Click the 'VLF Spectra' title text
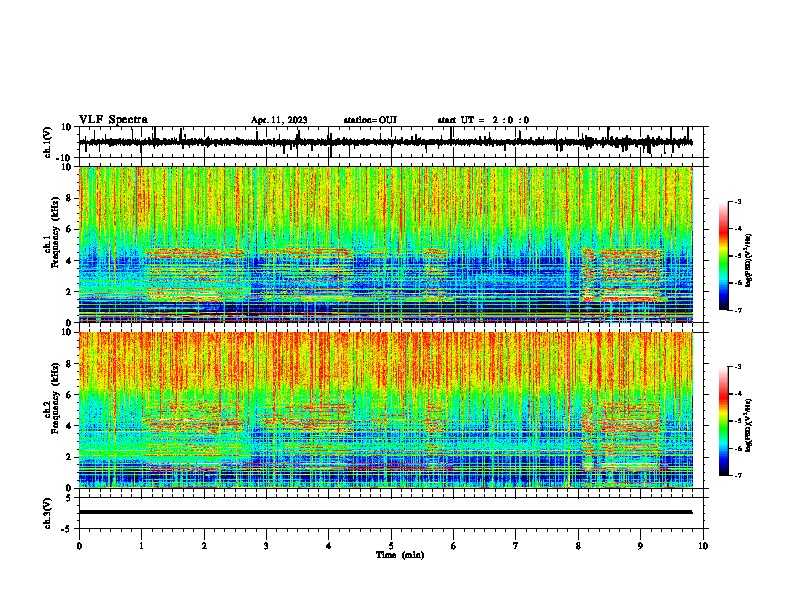 113,120
